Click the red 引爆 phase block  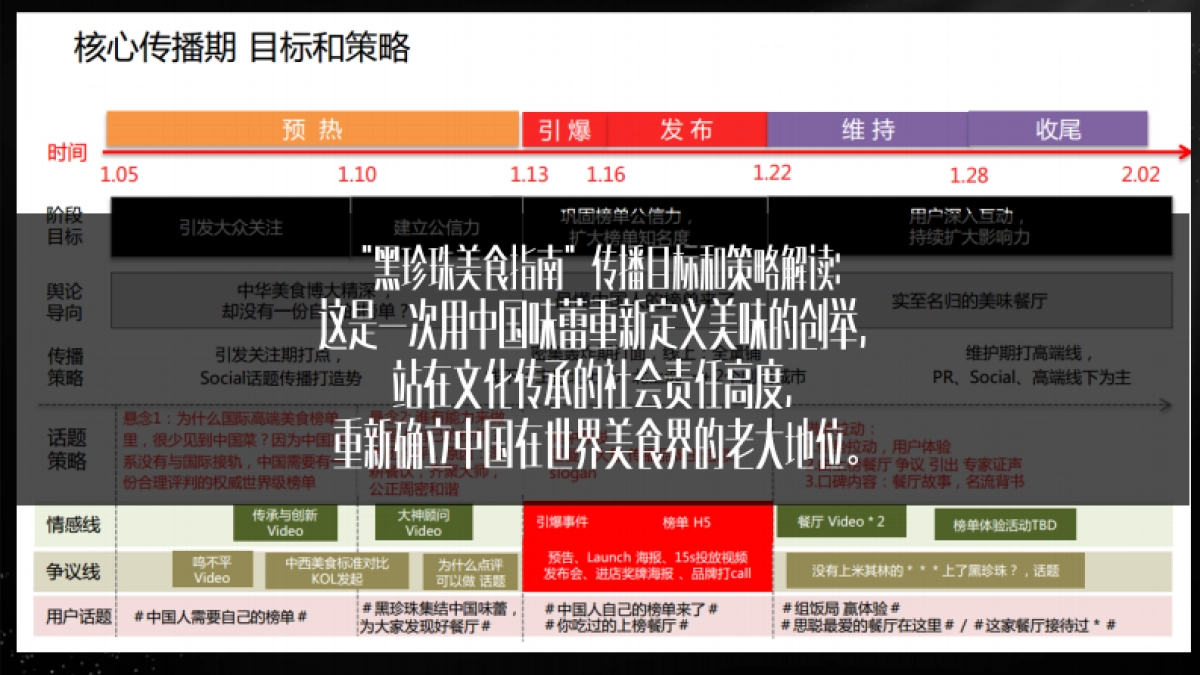[564, 130]
